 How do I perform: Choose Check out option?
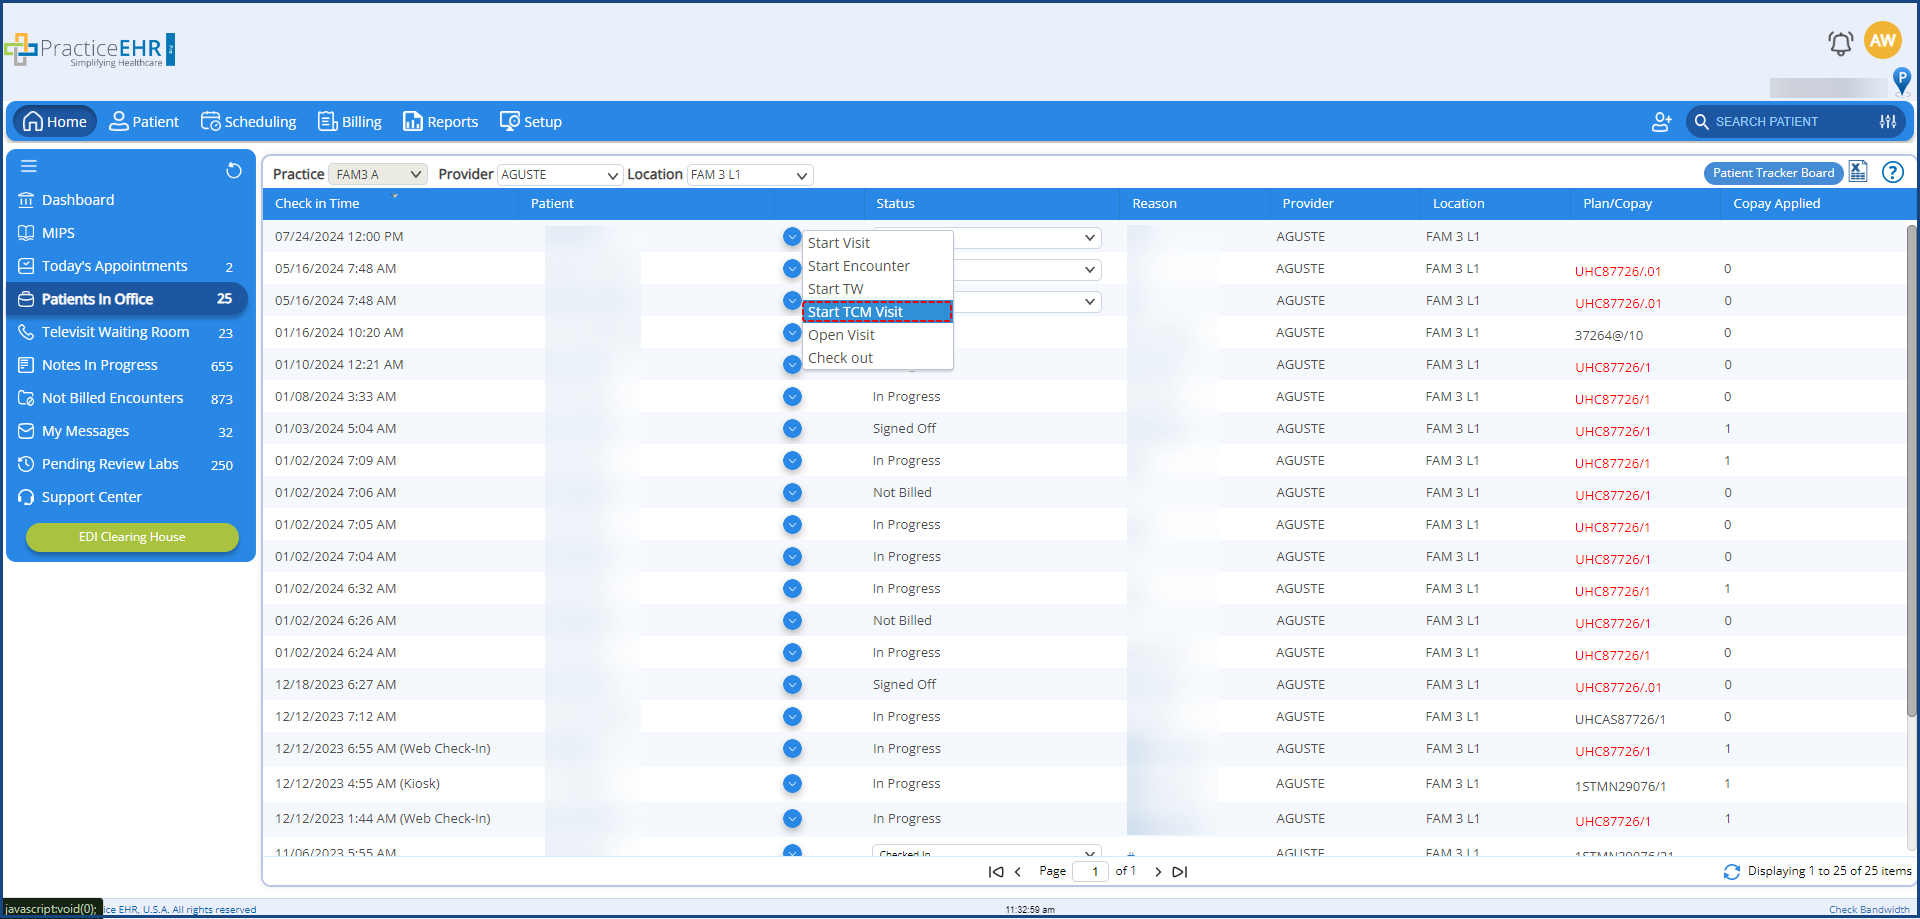[877, 358]
